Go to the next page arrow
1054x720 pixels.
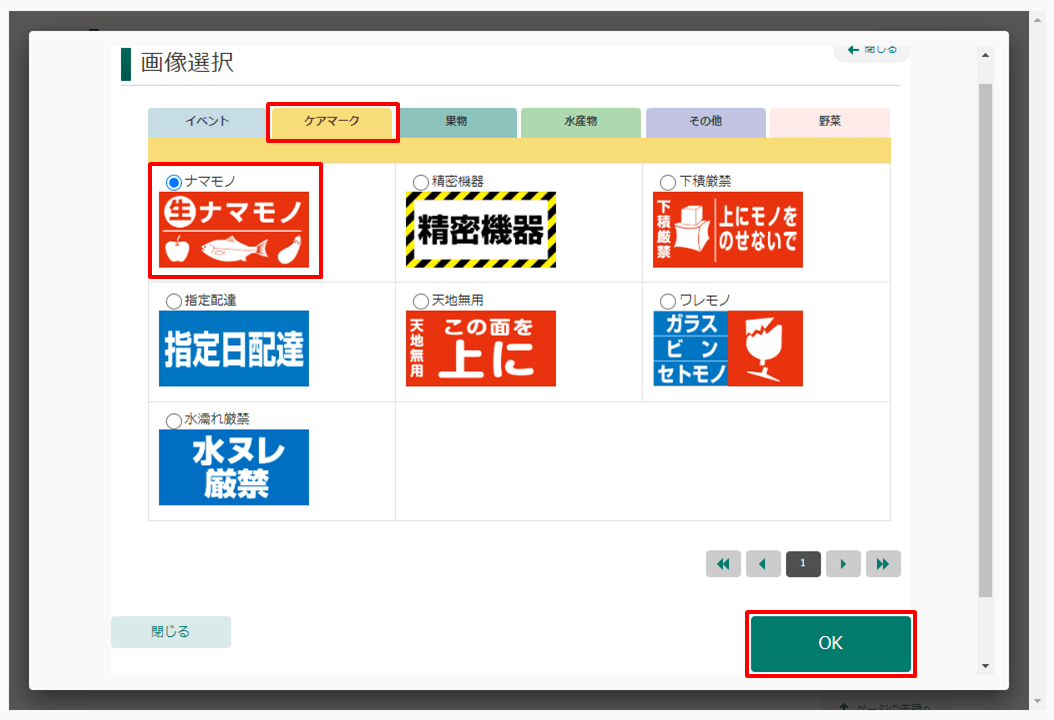[x=843, y=563]
